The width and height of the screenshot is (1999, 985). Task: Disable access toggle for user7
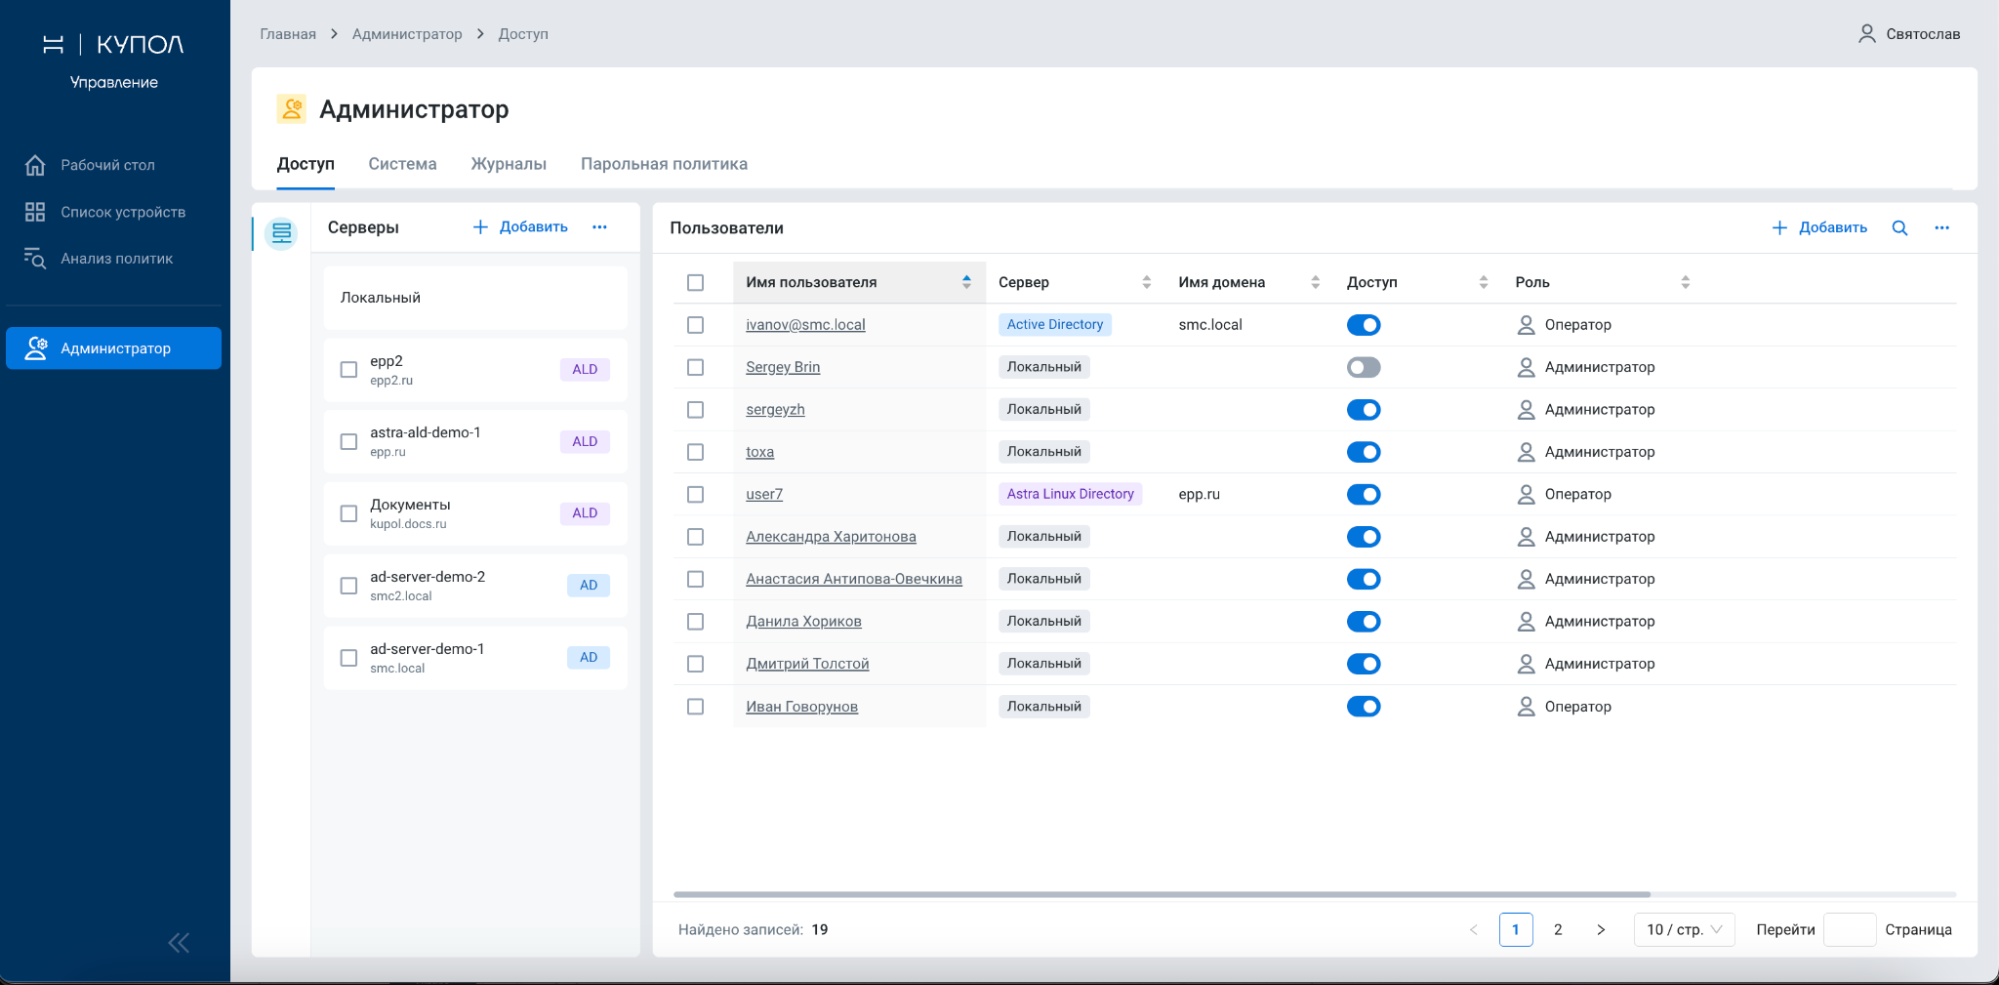pos(1363,494)
